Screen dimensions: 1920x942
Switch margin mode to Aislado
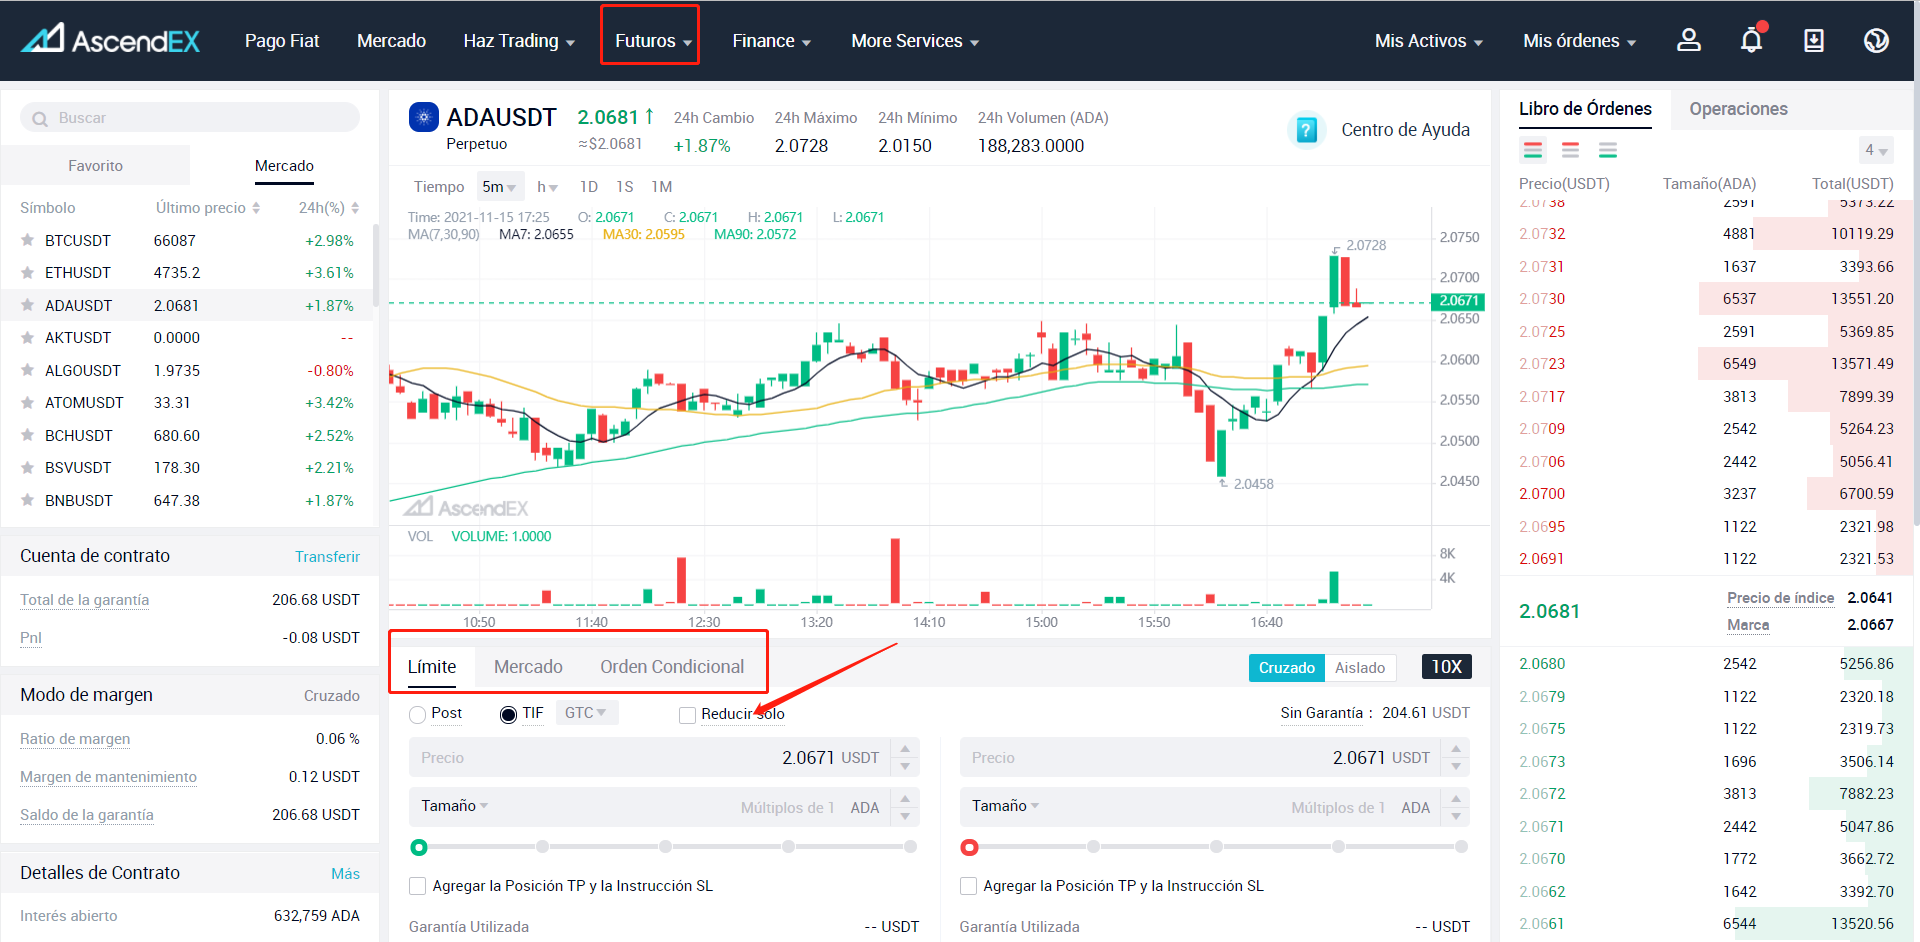point(1360,667)
